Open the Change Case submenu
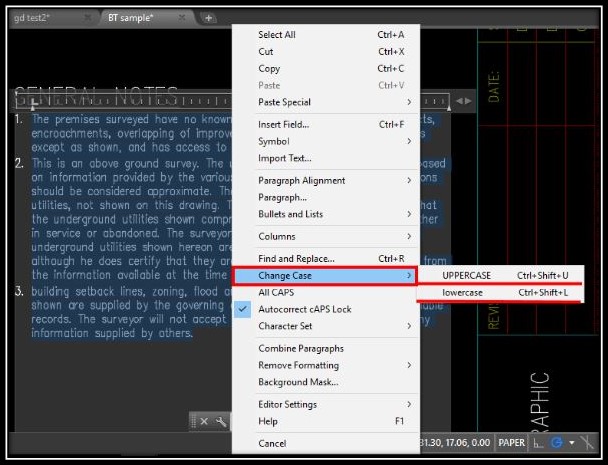Screen dimensions: 608x465 [325, 276]
